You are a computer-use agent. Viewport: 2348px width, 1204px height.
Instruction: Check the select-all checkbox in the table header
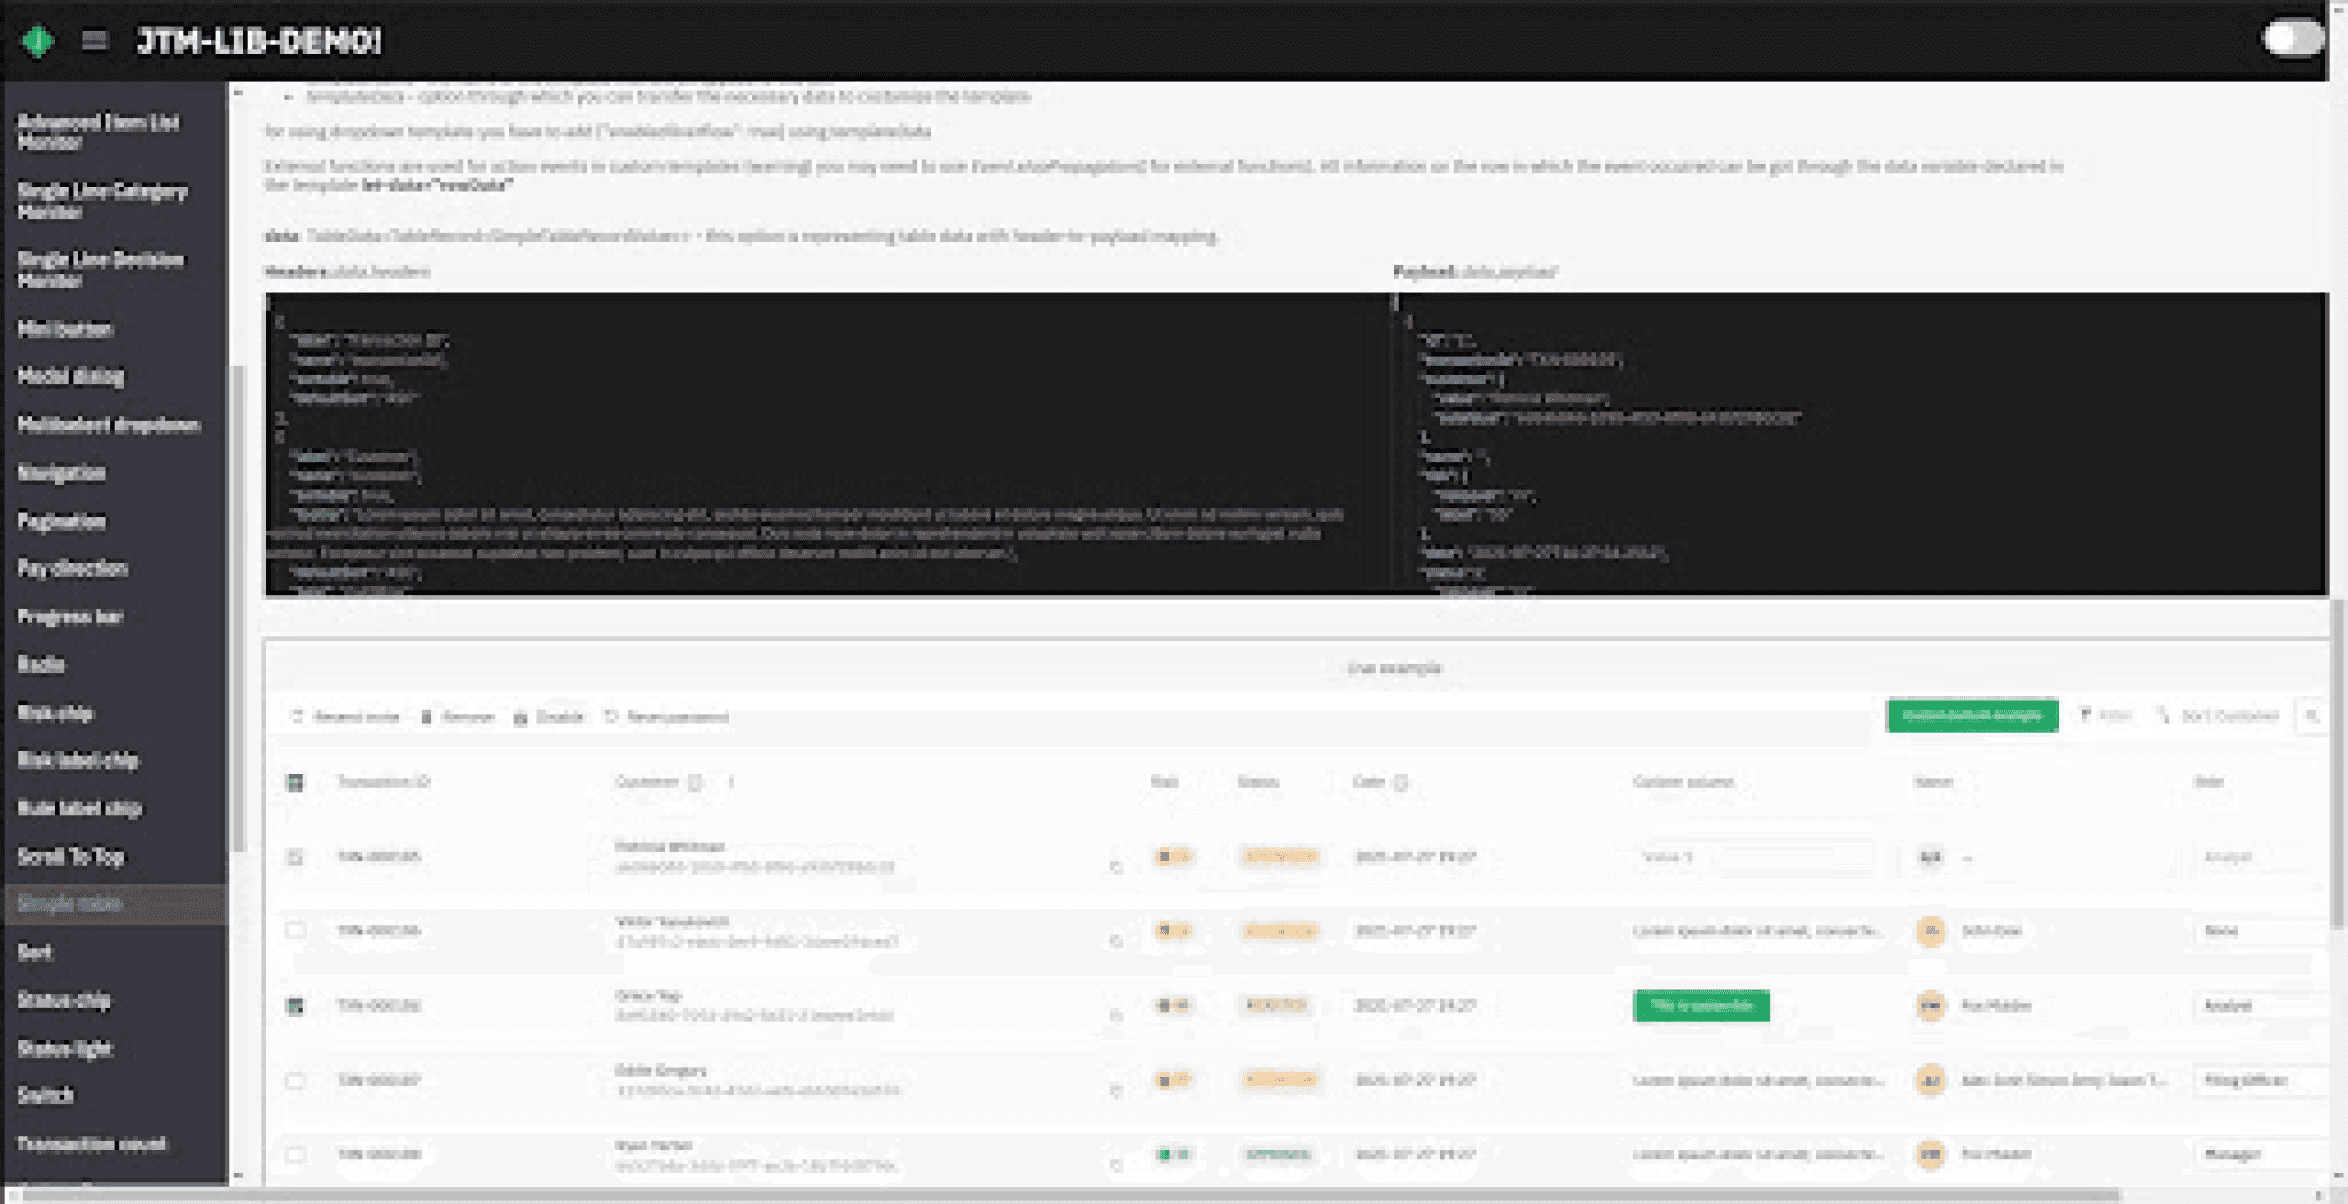click(x=295, y=783)
